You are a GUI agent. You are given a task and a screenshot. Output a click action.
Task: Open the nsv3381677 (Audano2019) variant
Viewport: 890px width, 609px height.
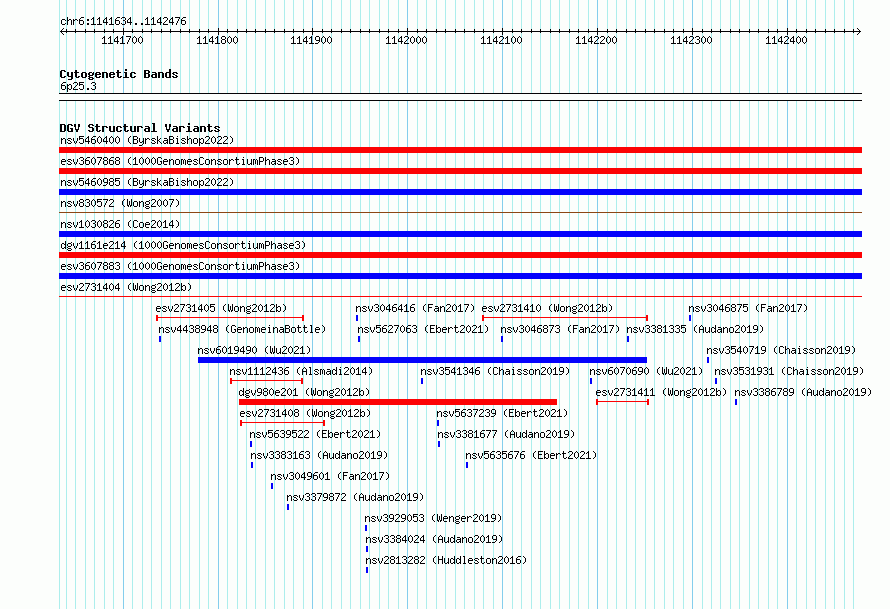tap(506, 434)
